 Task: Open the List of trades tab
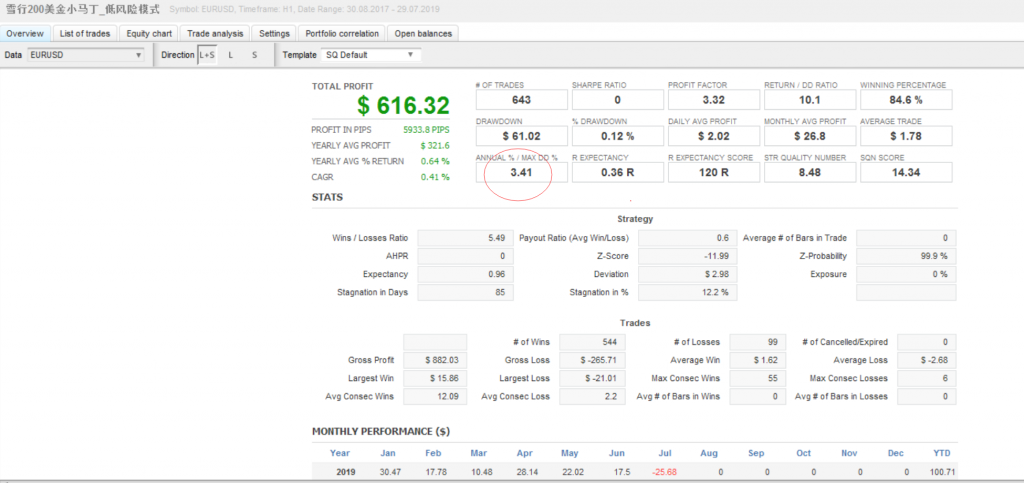coord(85,33)
